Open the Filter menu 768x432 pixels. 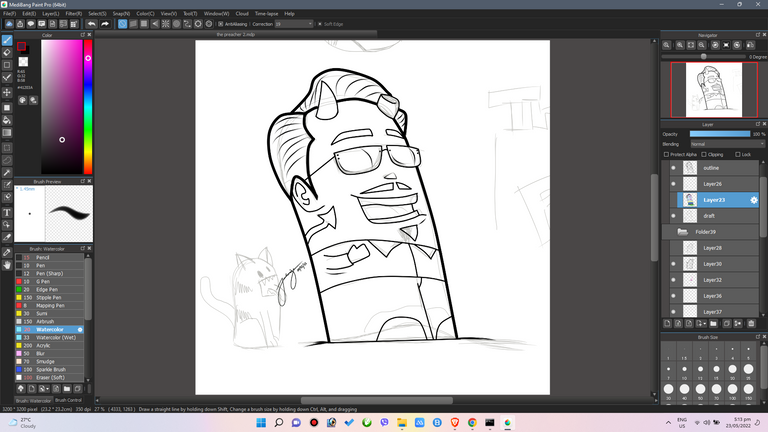(73, 14)
